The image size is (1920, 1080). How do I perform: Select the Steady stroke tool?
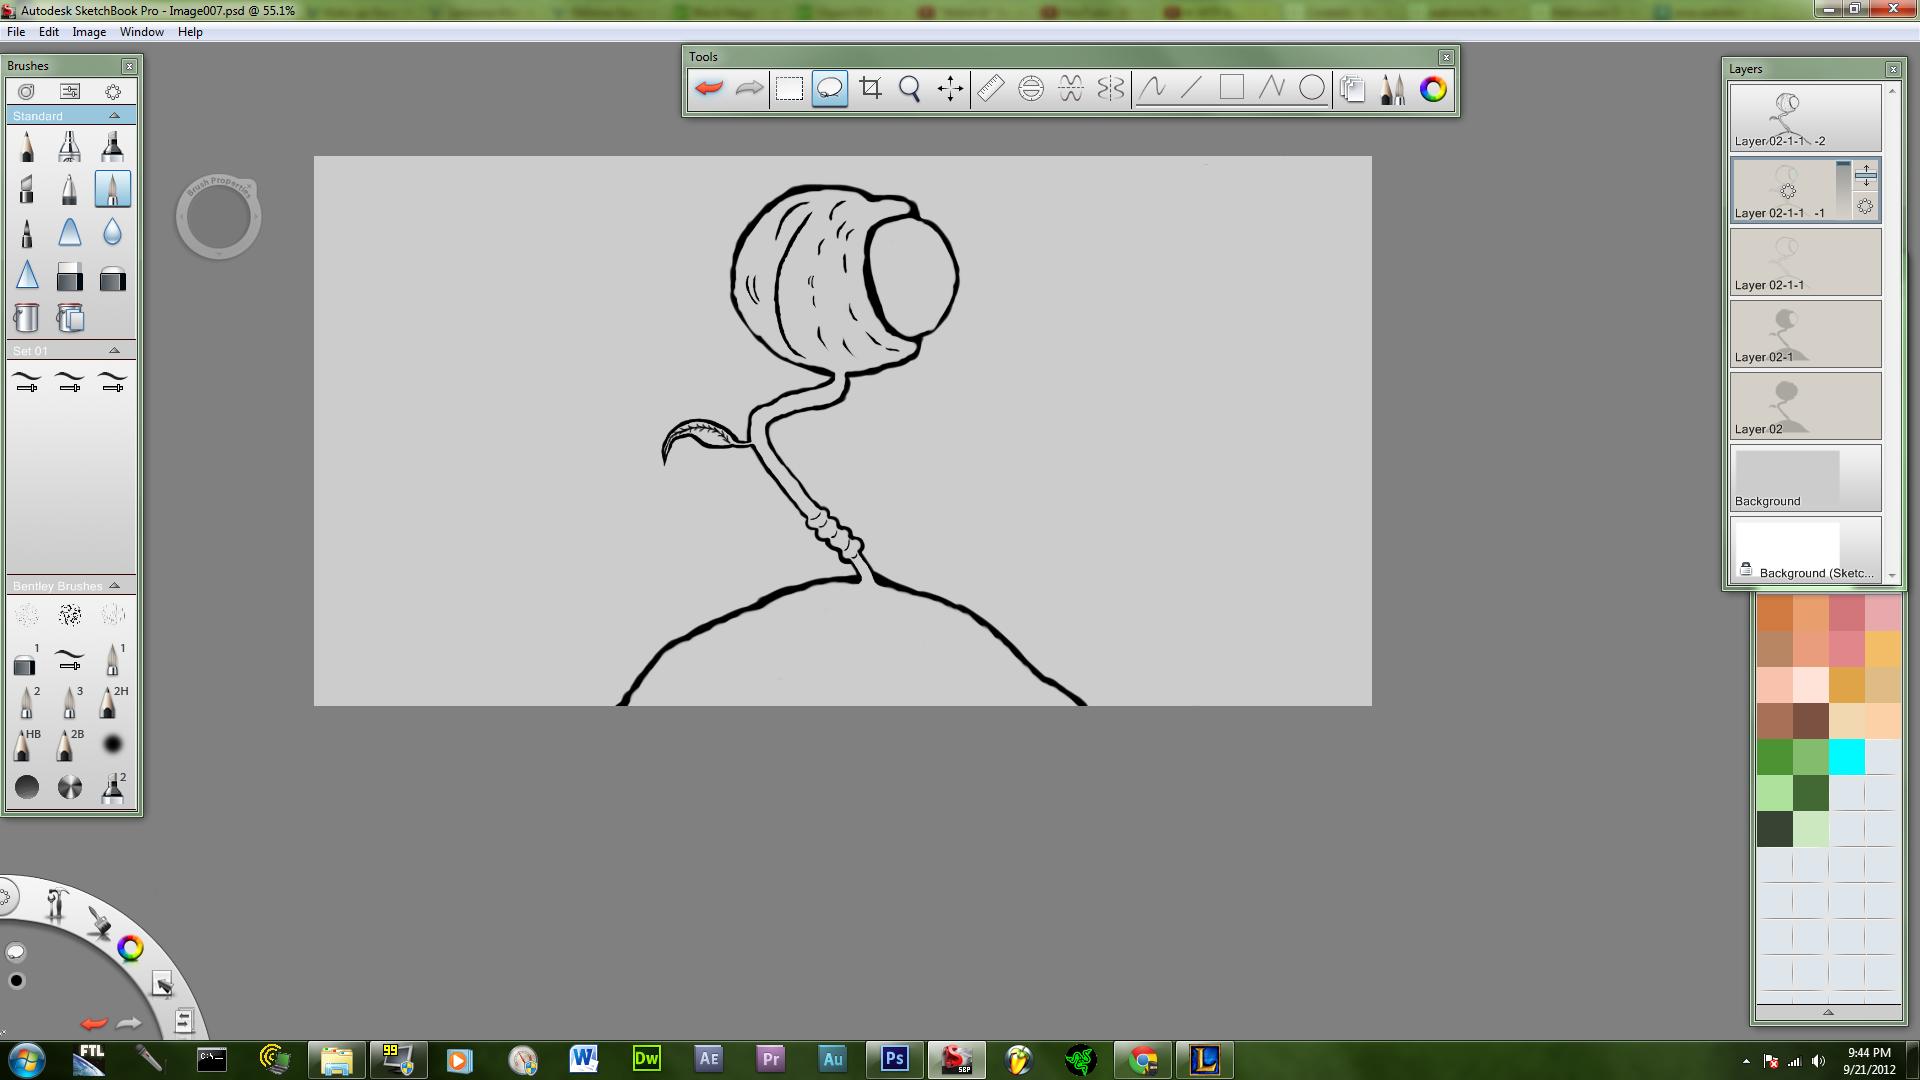(1152, 89)
